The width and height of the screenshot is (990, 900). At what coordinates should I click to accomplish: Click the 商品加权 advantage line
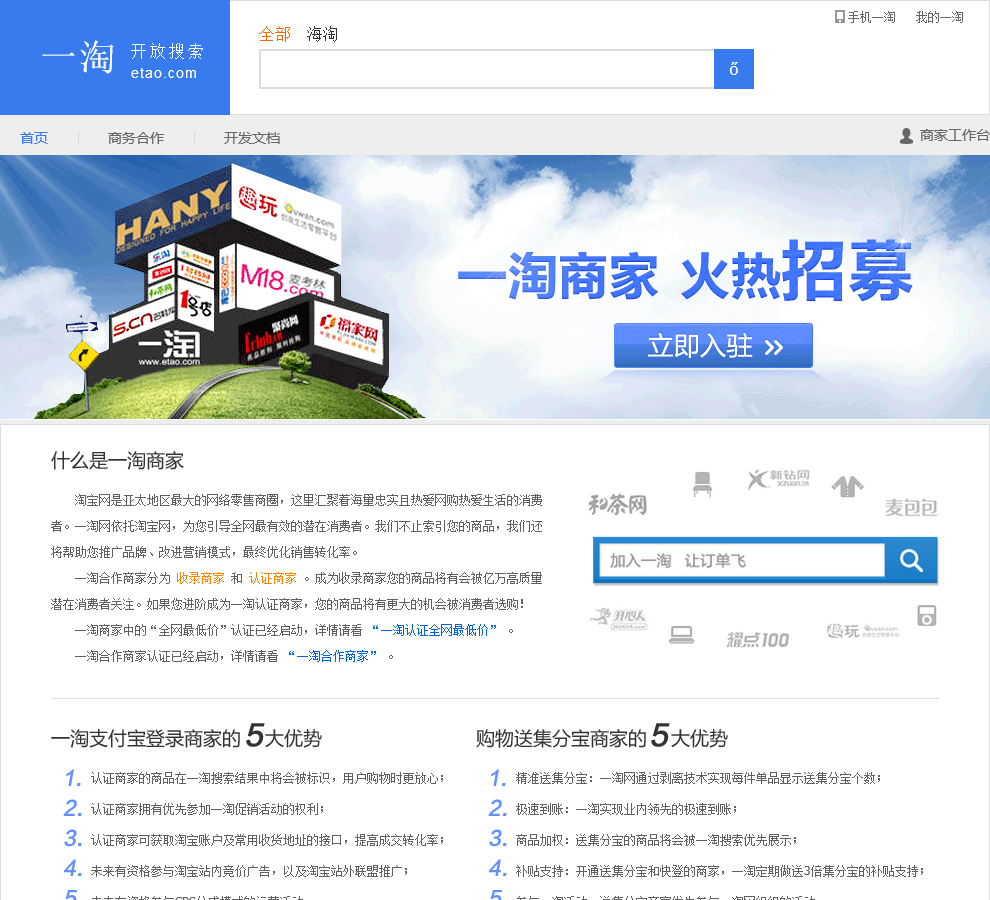click(x=657, y=840)
